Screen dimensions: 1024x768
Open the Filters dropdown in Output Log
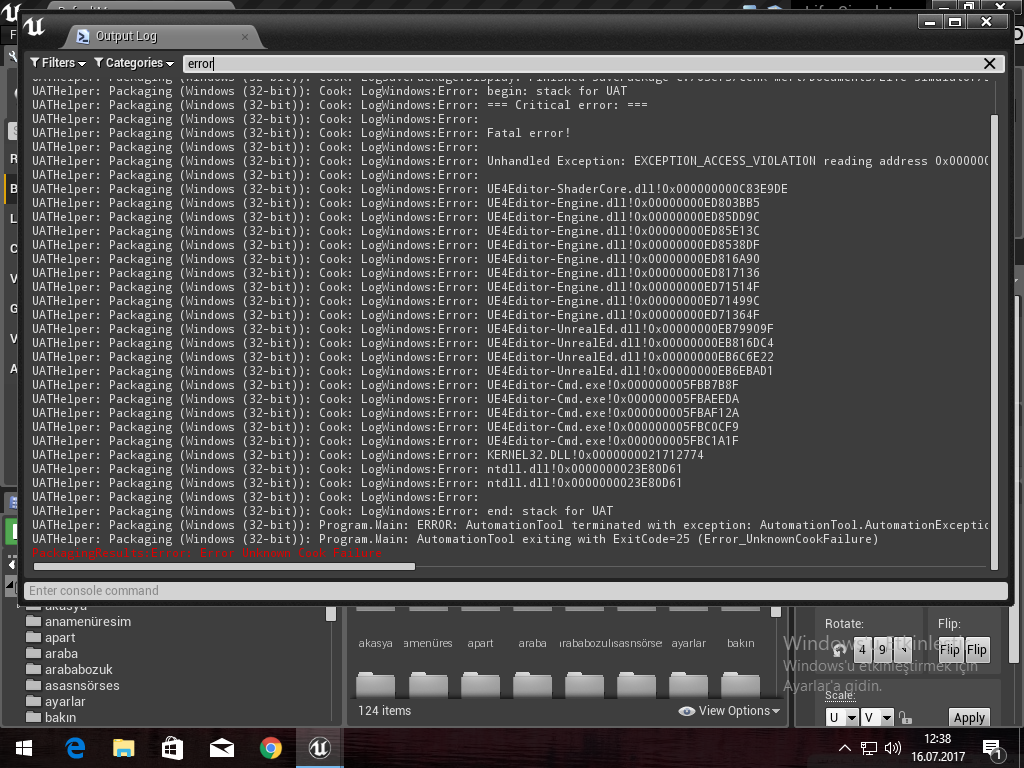tap(58, 63)
